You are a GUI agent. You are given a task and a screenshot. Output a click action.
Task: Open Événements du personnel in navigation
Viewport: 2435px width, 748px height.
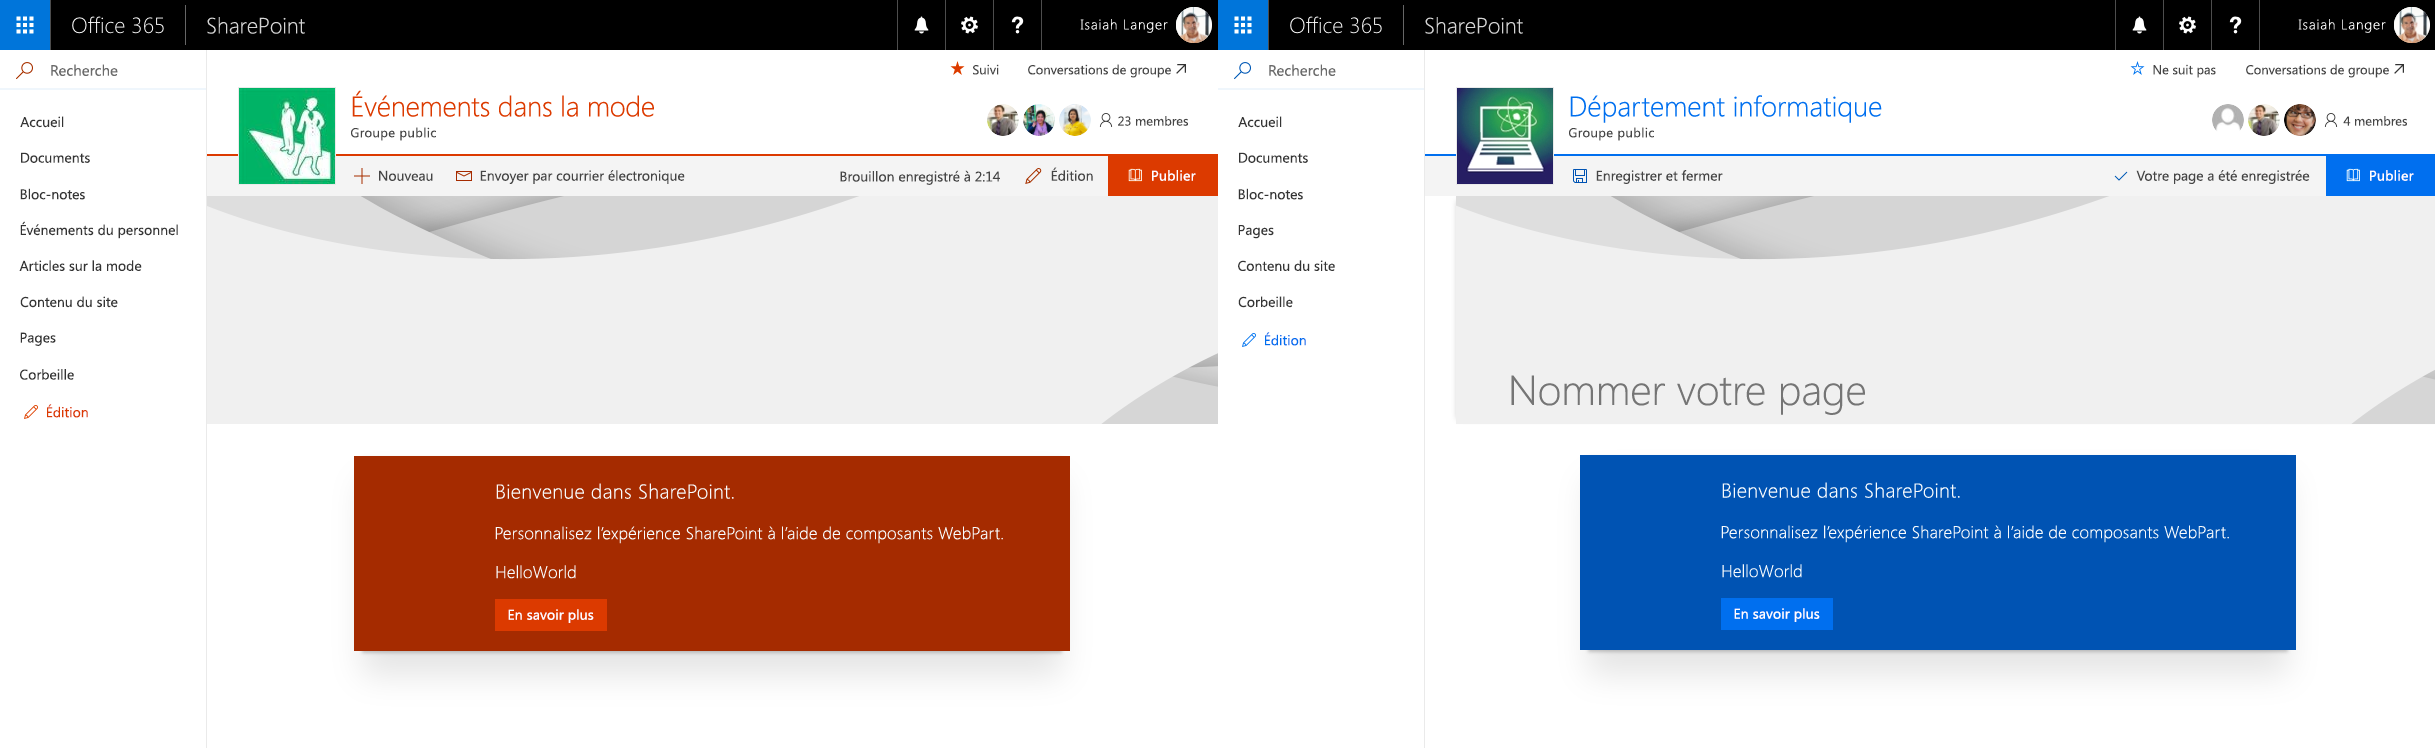click(x=99, y=230)
